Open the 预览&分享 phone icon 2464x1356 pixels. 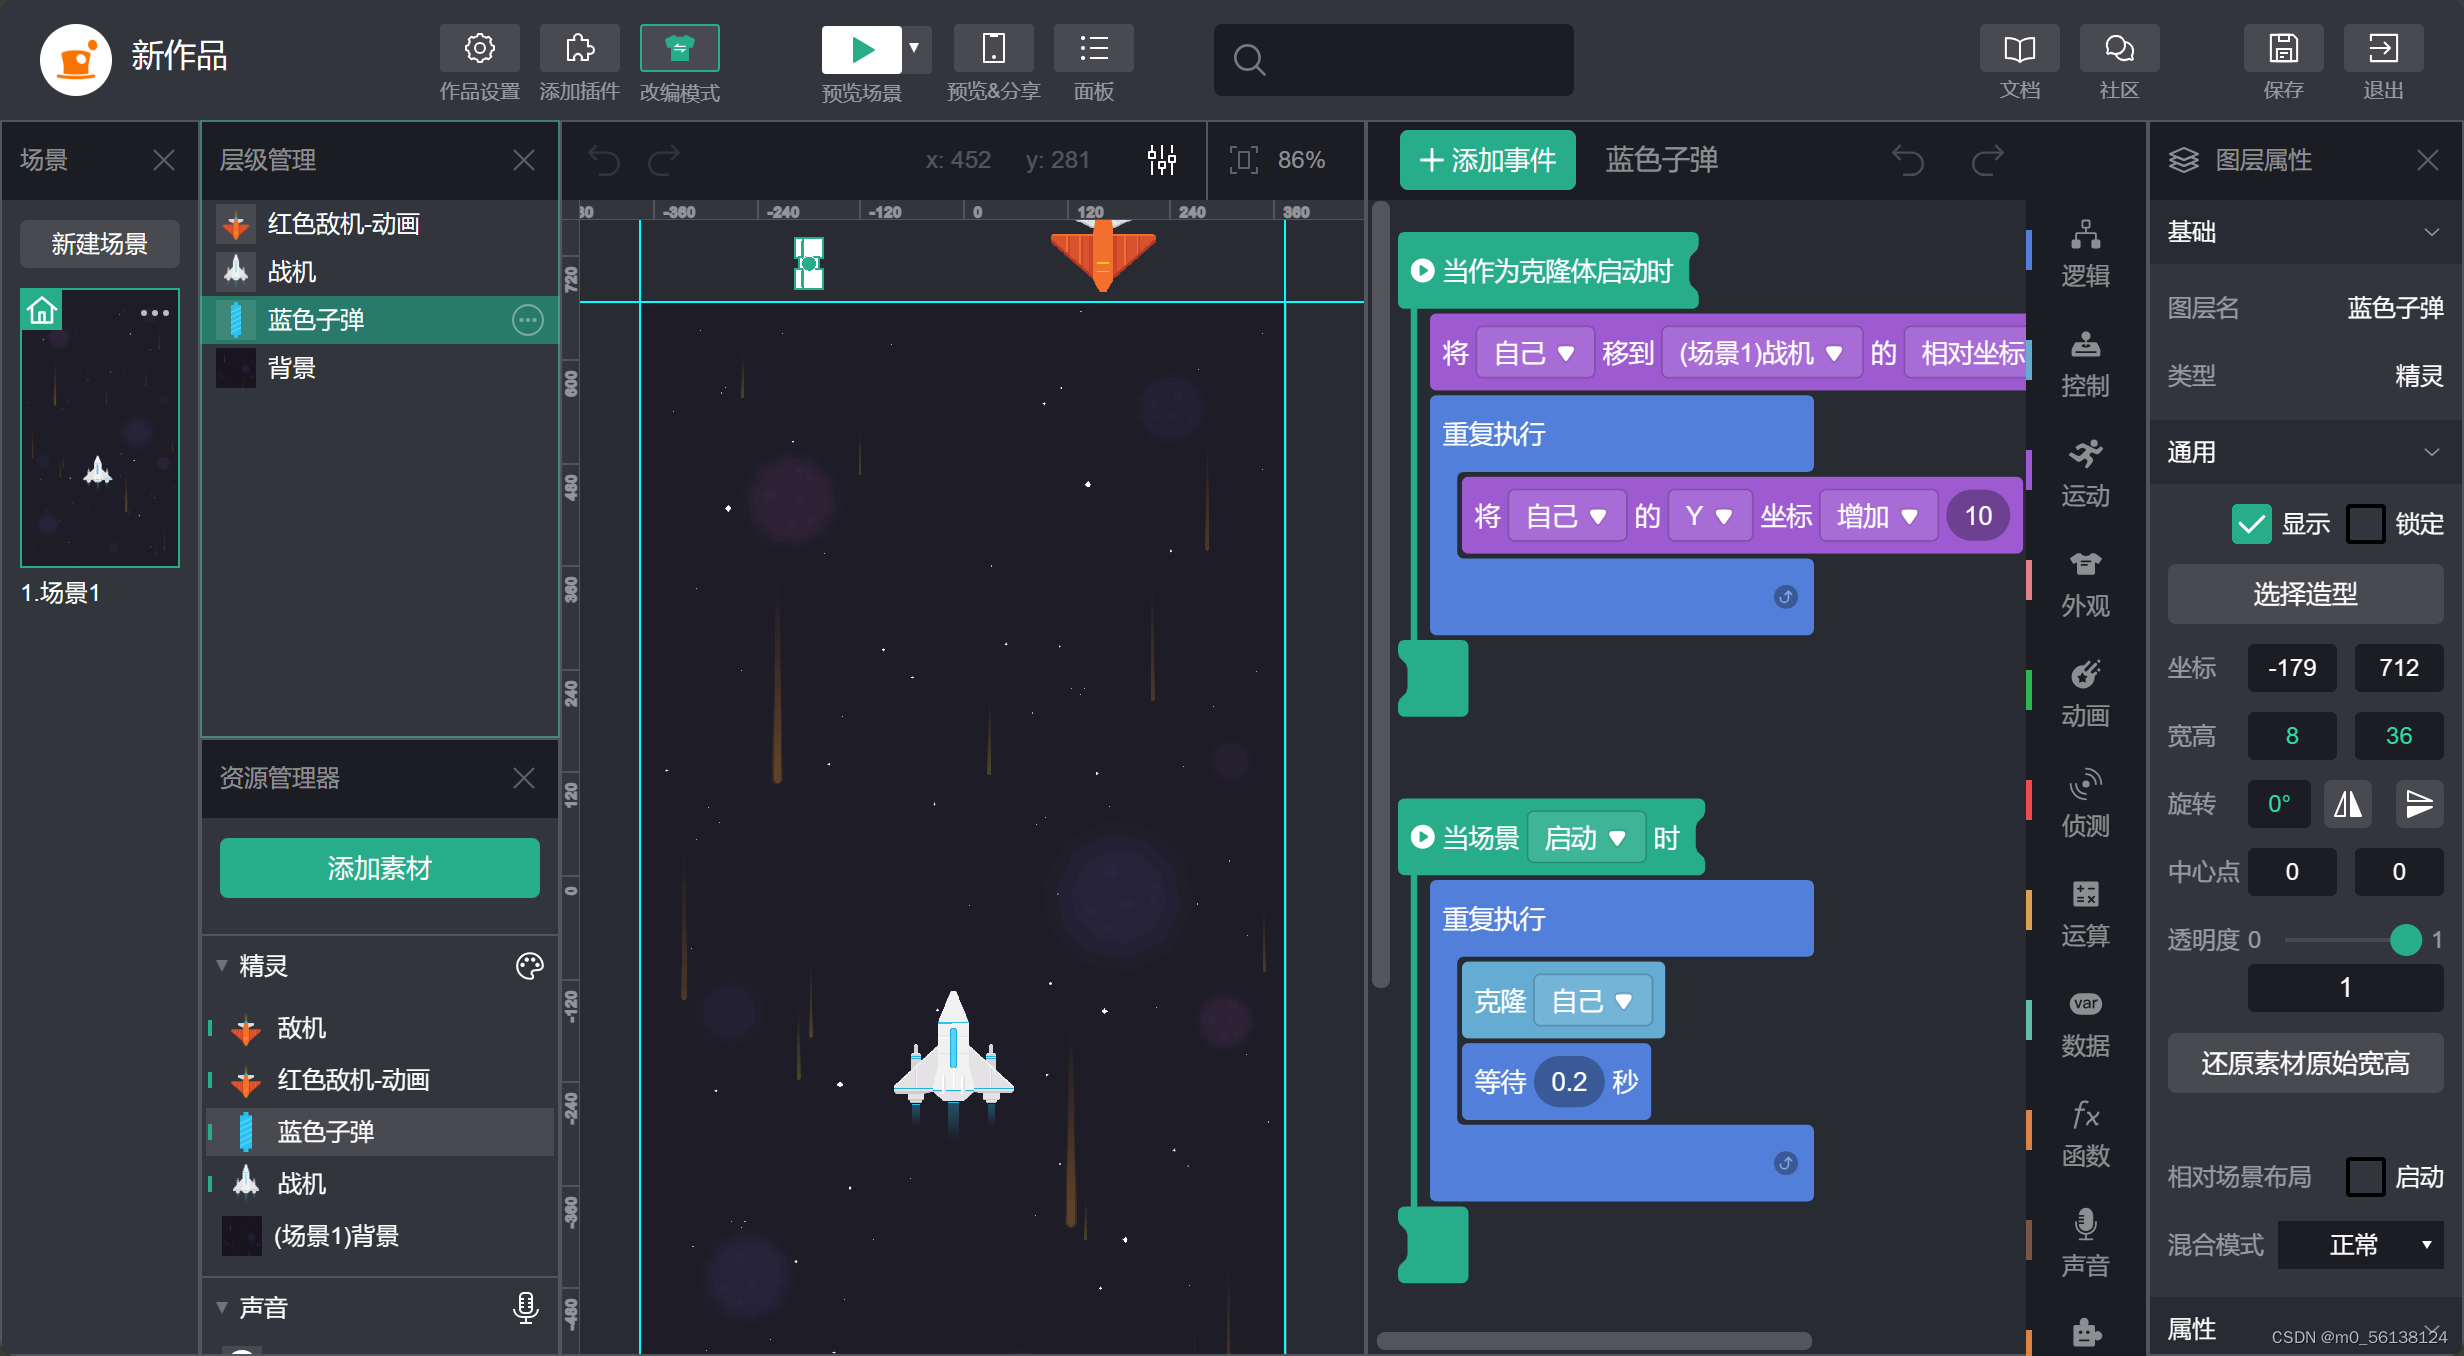click(993, 49)
